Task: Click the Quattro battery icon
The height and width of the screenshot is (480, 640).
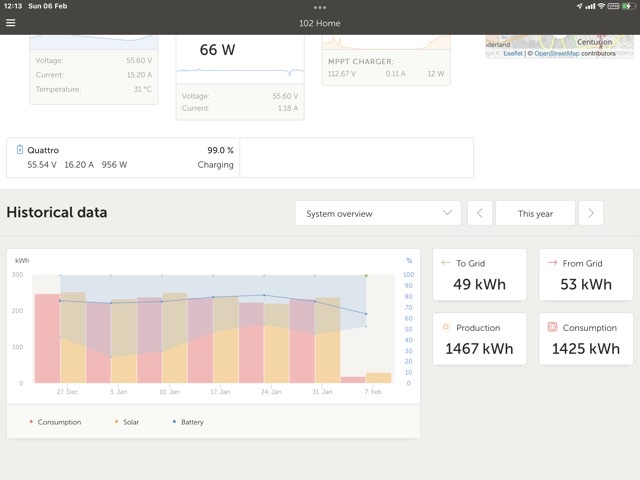Action: click(20, 149)
